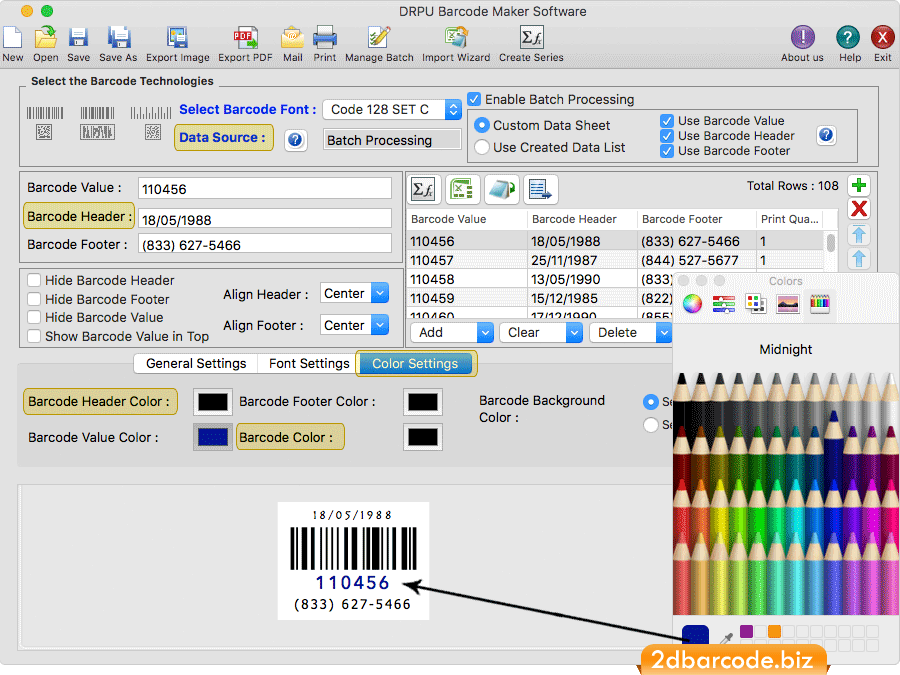Toggle Enable Batch Processing checkbox
Image resolution: width=900 pixels, height=675 pixels.
474,99
